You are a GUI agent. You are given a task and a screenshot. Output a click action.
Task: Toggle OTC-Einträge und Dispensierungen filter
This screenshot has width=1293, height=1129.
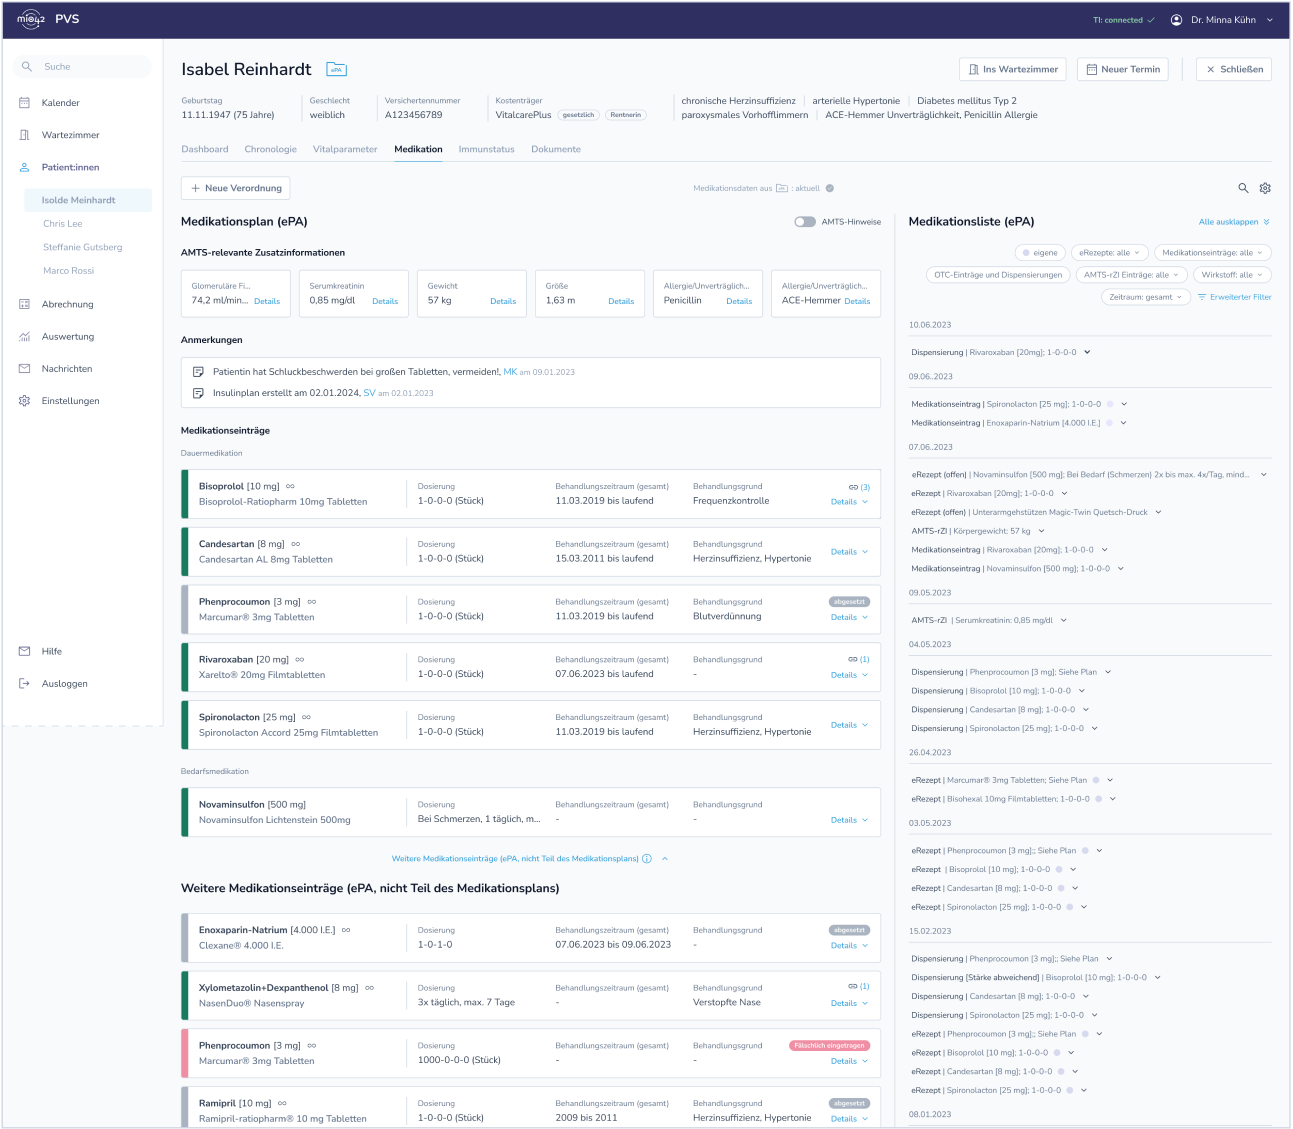tap(998, 275)
